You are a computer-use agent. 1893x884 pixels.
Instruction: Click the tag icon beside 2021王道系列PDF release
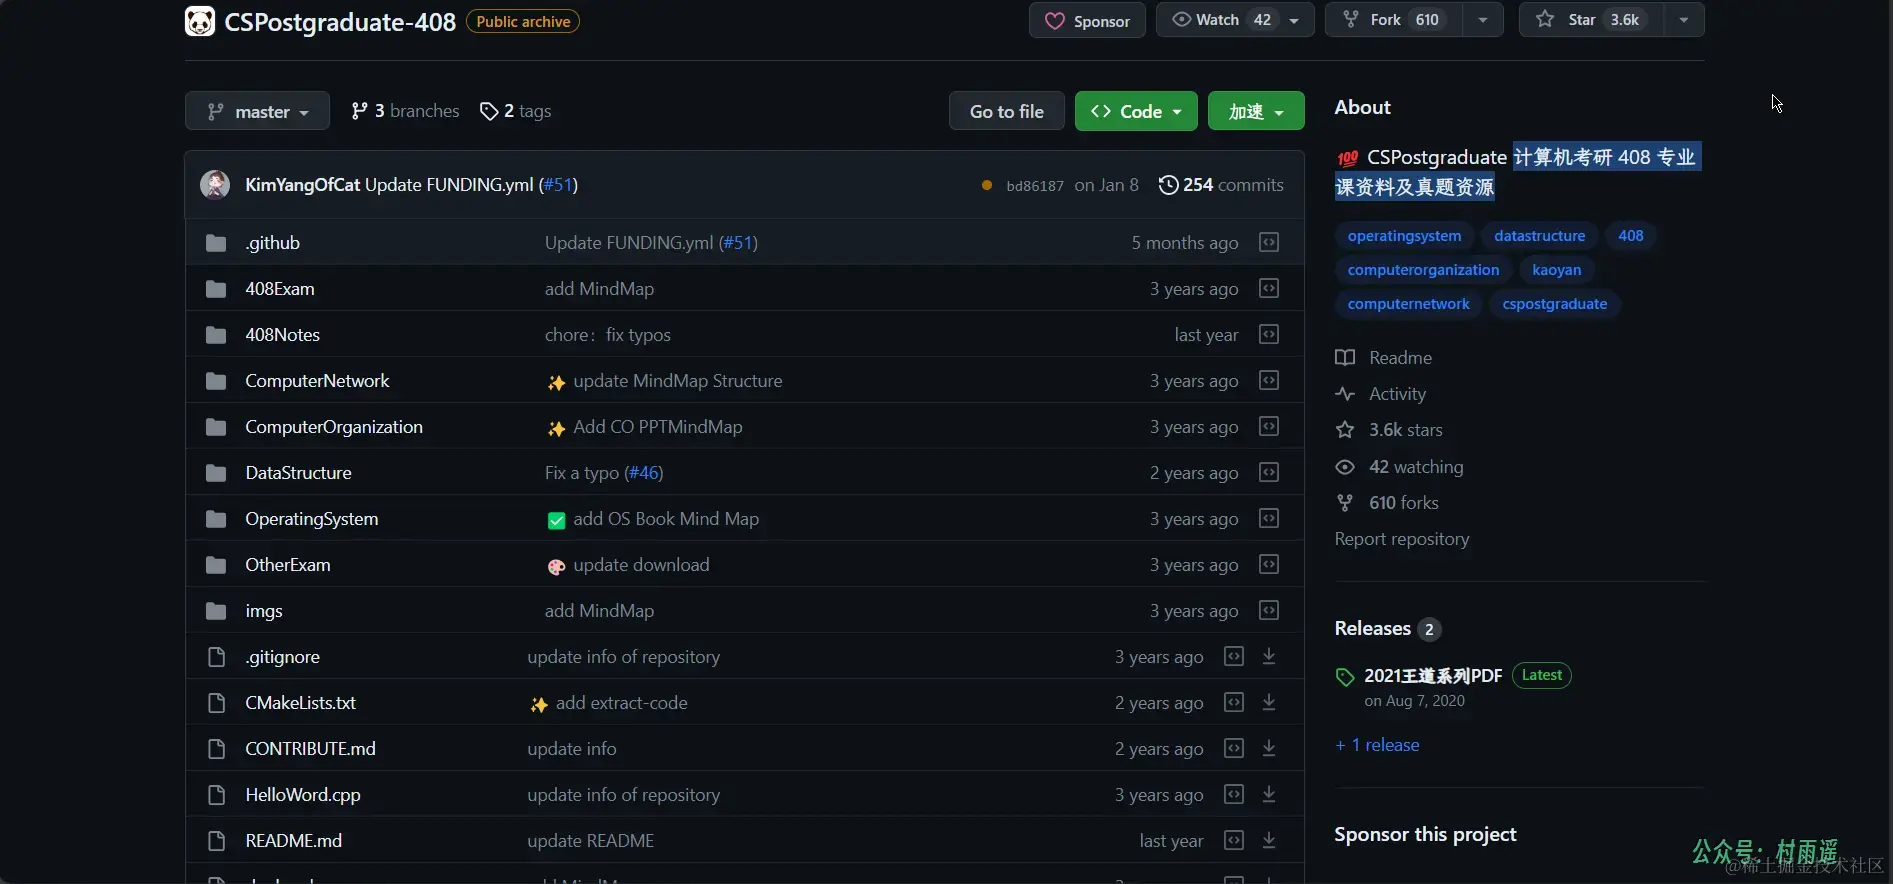(x=1345, y=677)
